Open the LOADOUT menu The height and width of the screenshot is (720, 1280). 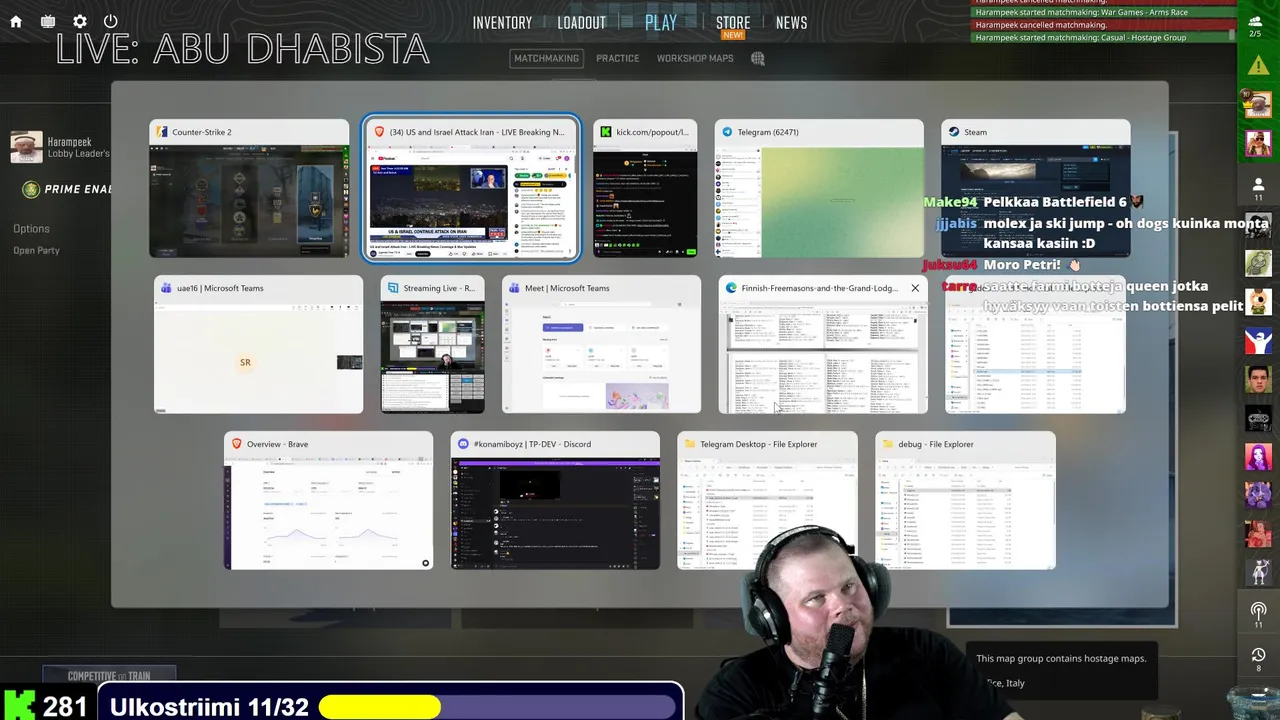[x=582, y=23]
